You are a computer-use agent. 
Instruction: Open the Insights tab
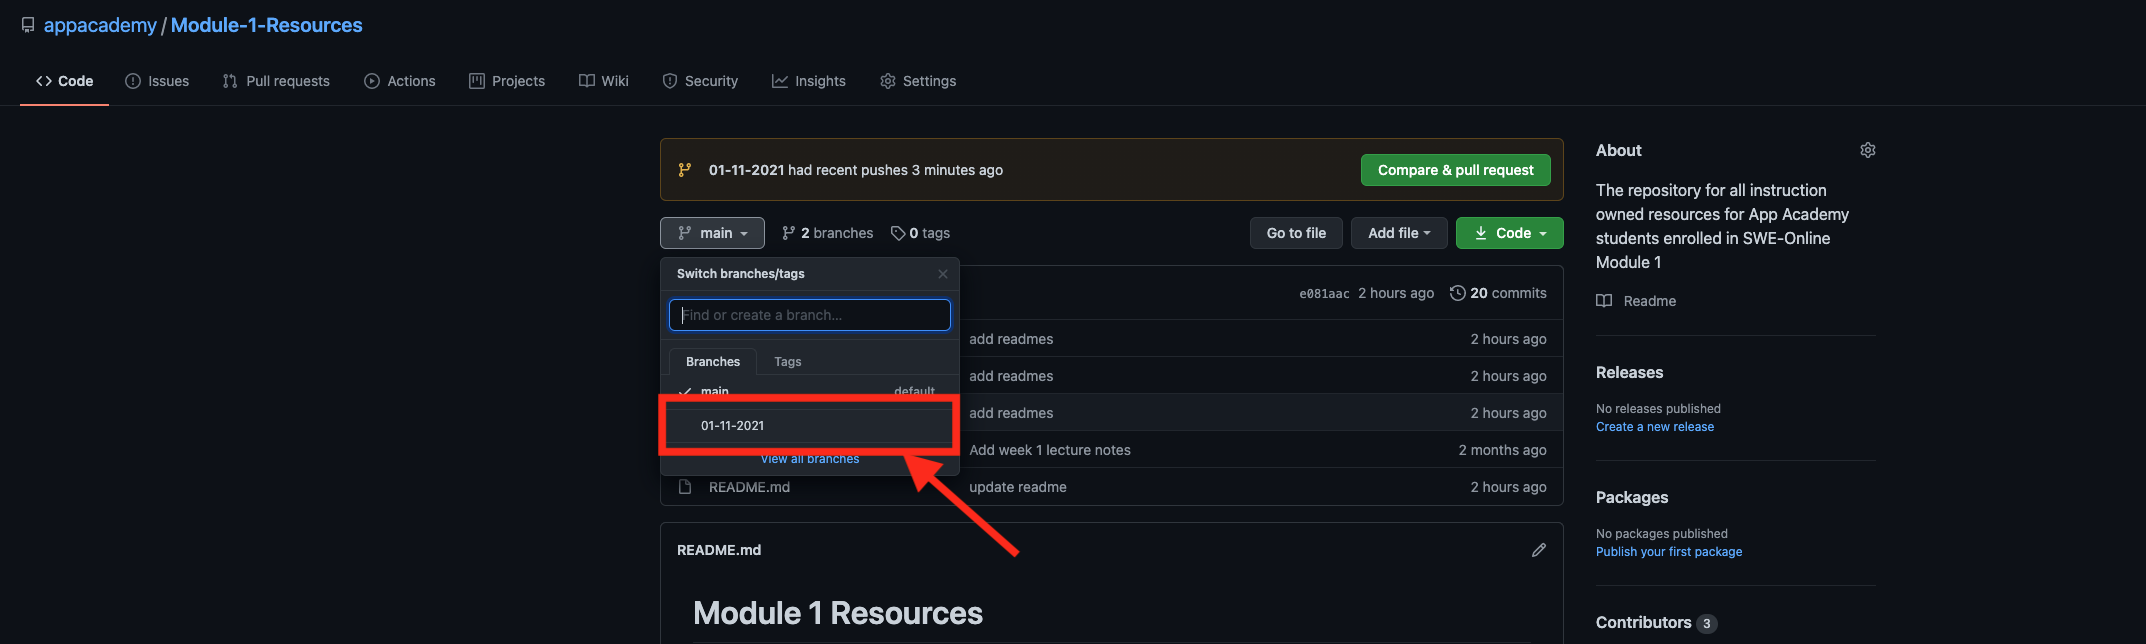[809, 81]
